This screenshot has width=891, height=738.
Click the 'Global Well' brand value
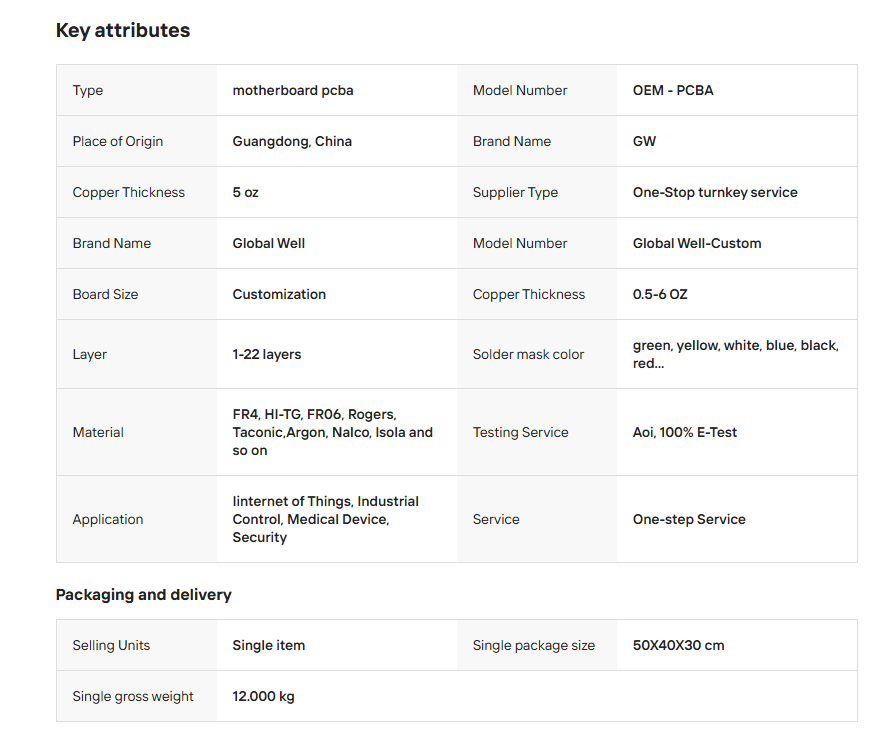tap(269, 243)
